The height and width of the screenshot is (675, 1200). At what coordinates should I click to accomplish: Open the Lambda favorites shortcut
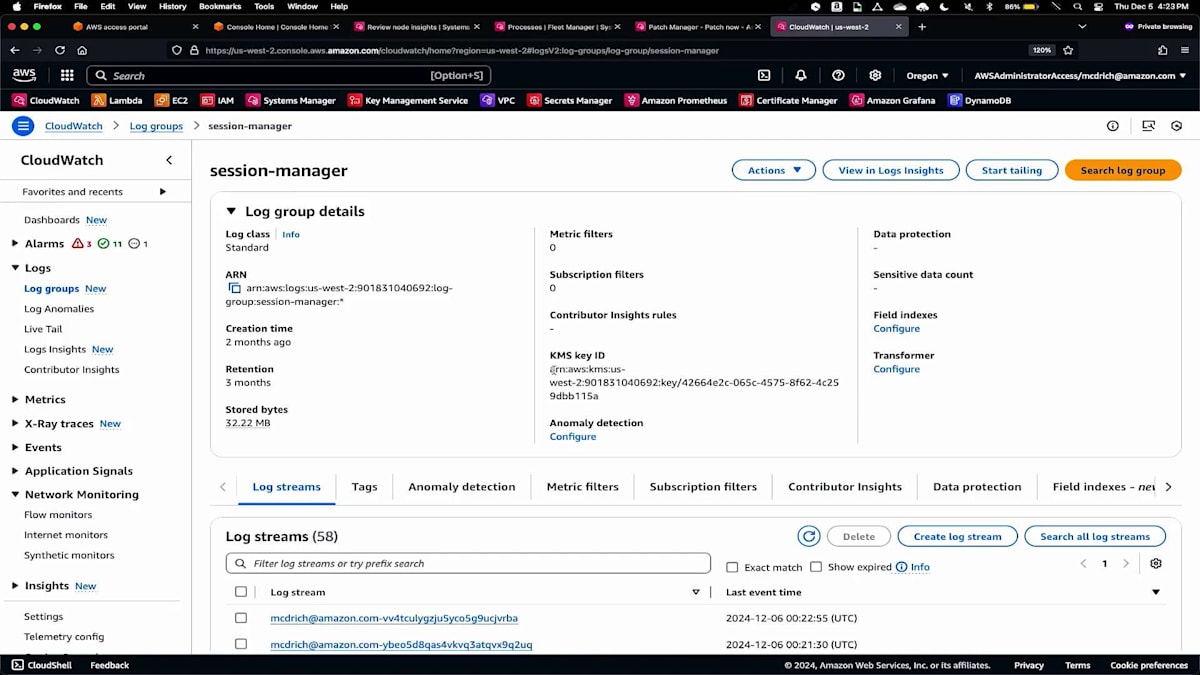point(117,100)
